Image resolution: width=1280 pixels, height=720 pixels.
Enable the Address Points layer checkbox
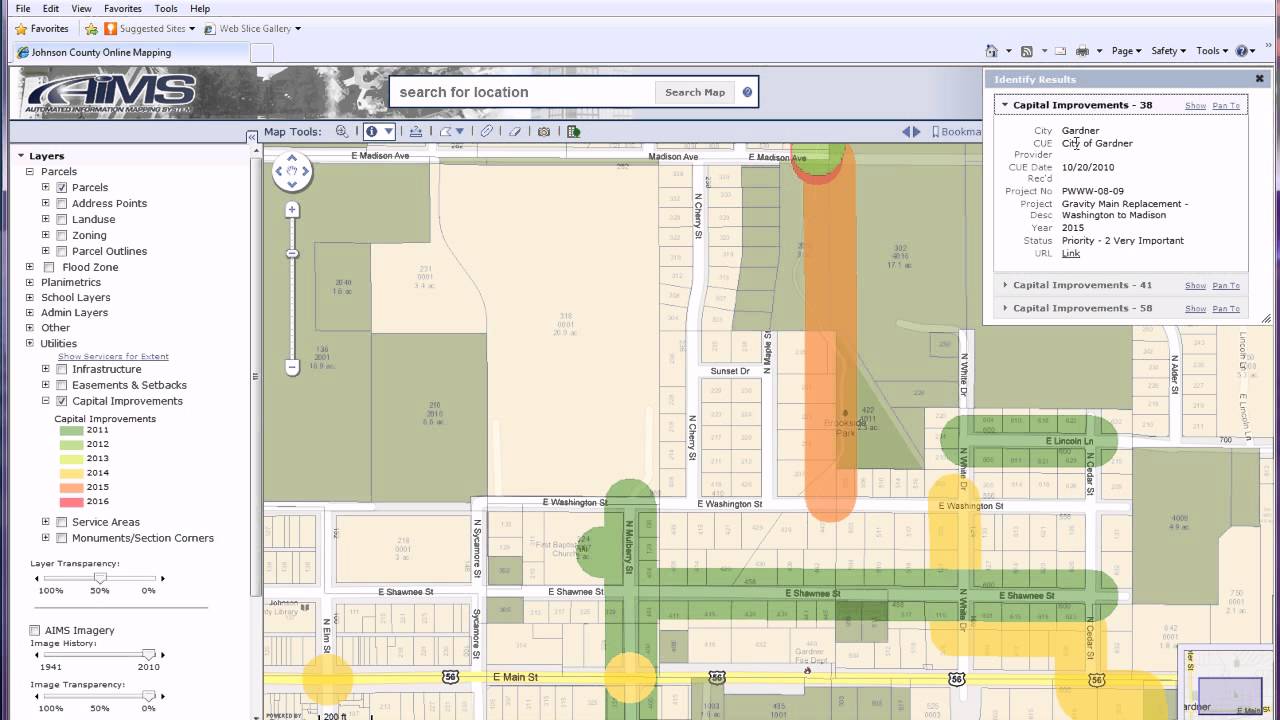point(62,203)
